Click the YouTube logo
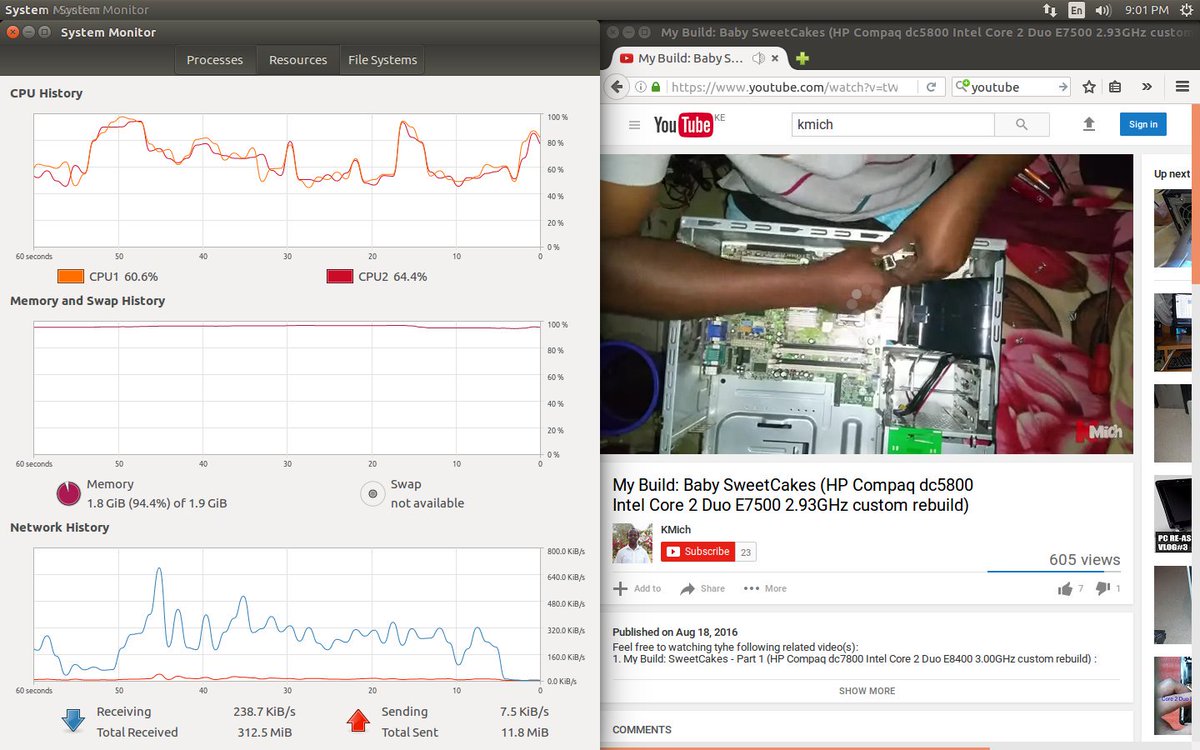The image size is (1200, 750). tap(684, 125)
